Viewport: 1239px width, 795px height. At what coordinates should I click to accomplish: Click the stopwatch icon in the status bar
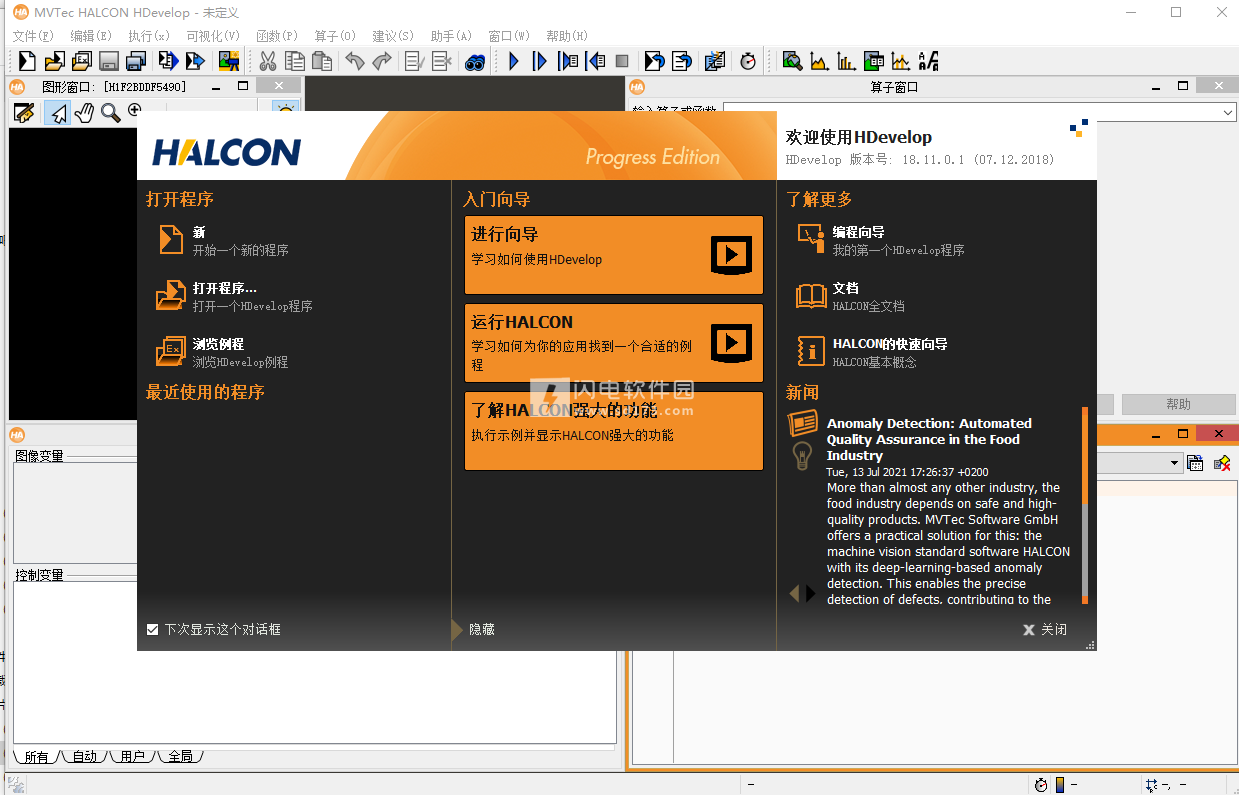tap(1041, 785)
